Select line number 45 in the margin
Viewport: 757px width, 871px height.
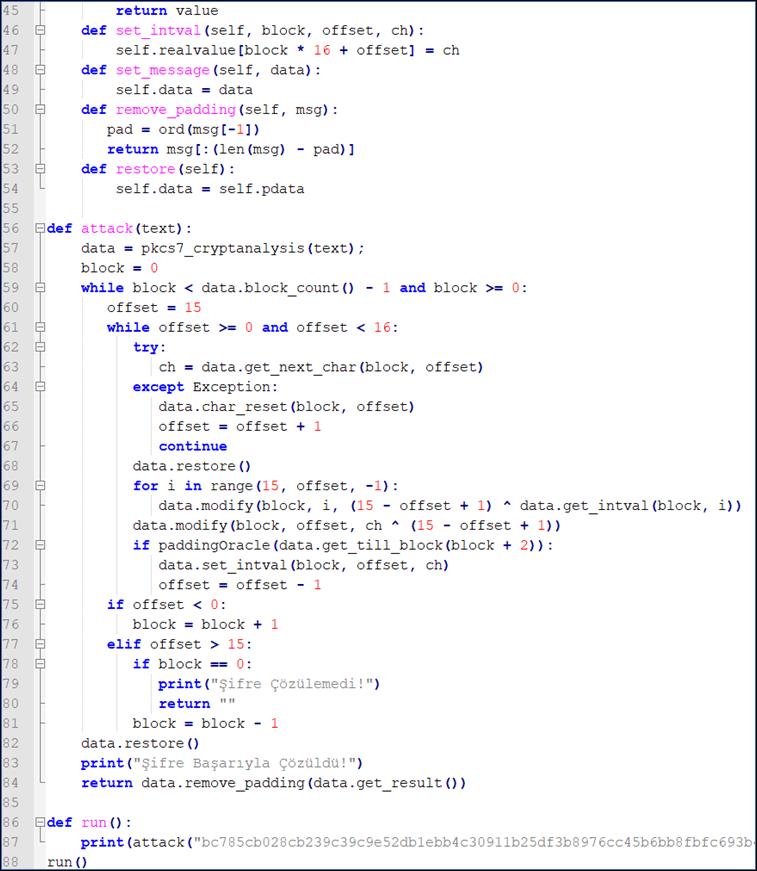(11, 11)
